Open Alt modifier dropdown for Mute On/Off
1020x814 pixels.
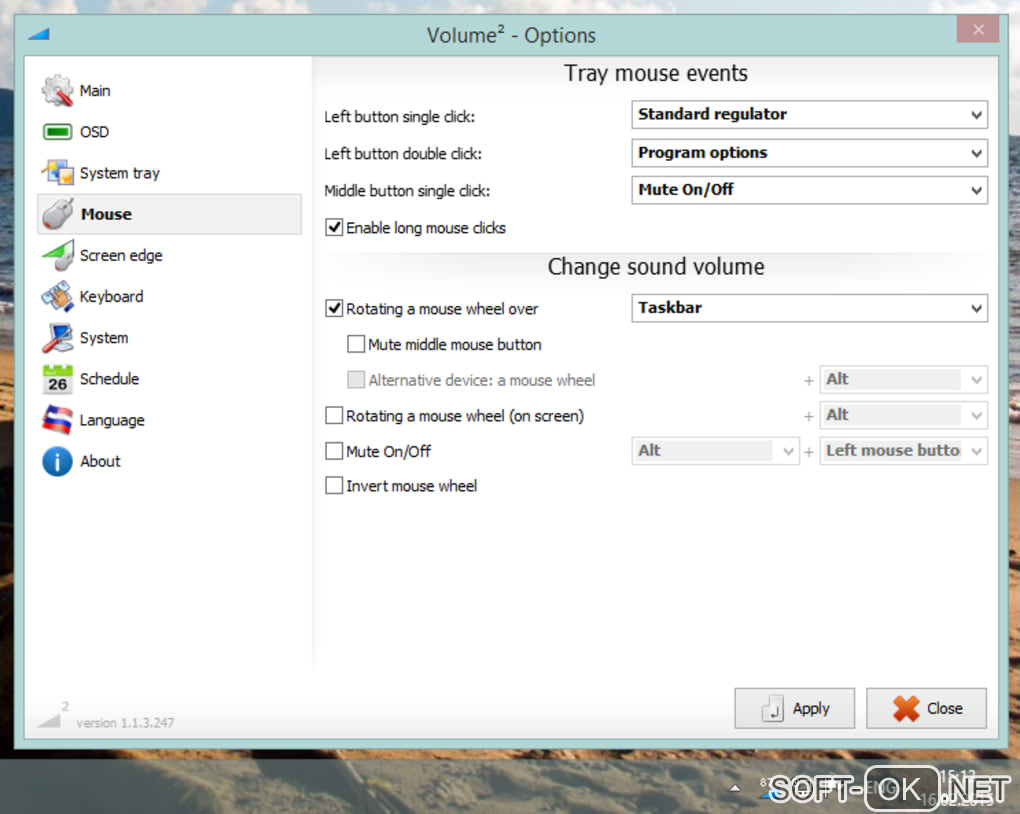(x=715, y=451)
